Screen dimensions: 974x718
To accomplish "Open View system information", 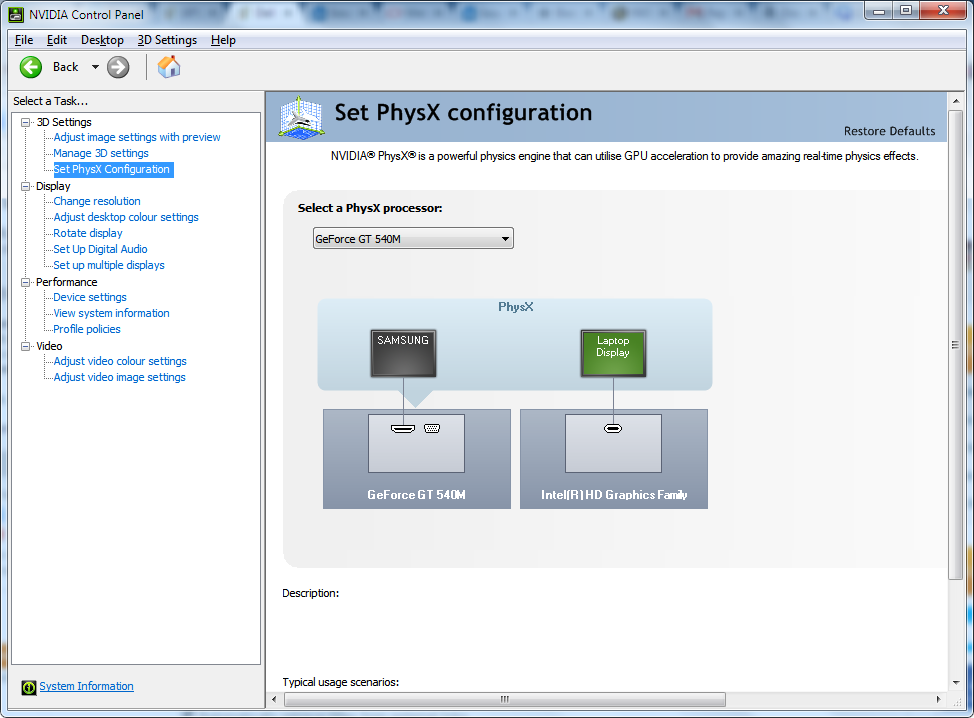I will pos(111,314).
